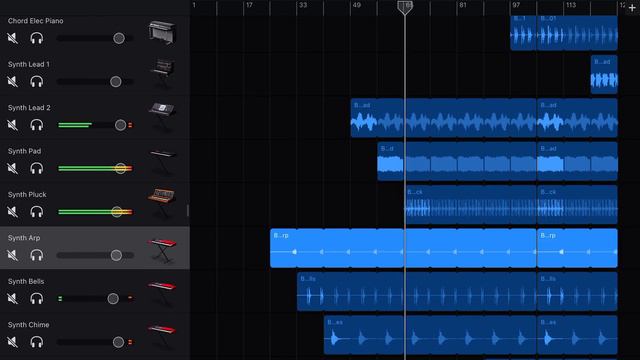Viewport: 640px width, 360px height.
Task: Select the Synth Bells track name
Action: [x=26, y=281]
